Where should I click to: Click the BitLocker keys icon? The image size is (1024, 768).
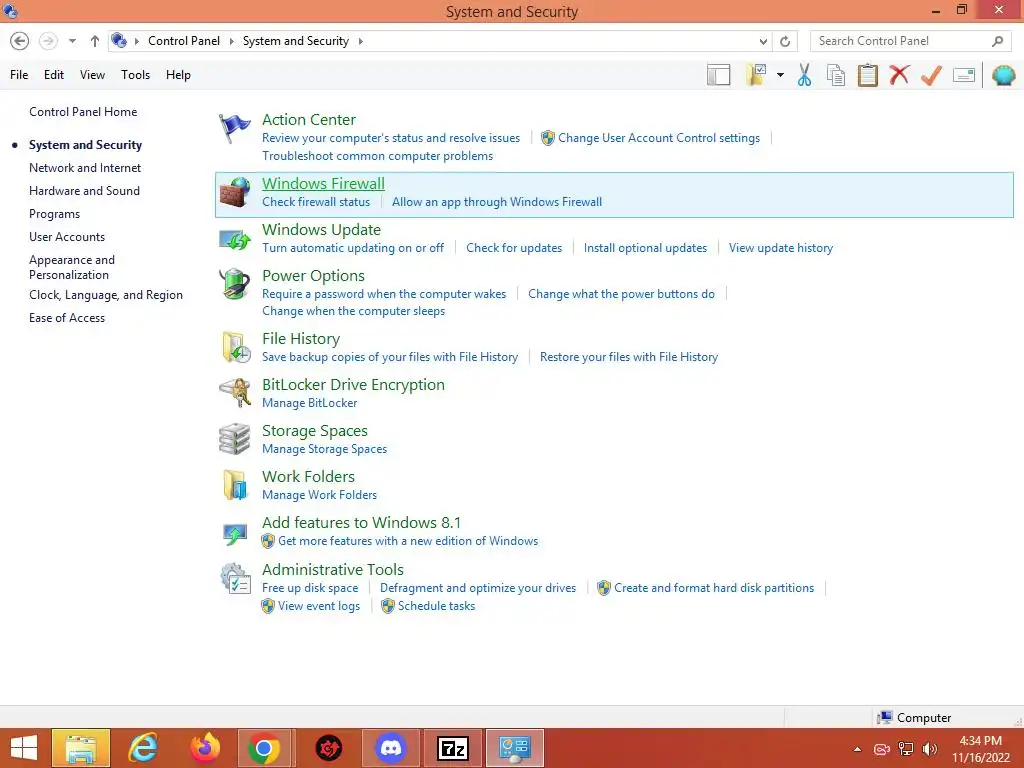click(x=234, y=392)
